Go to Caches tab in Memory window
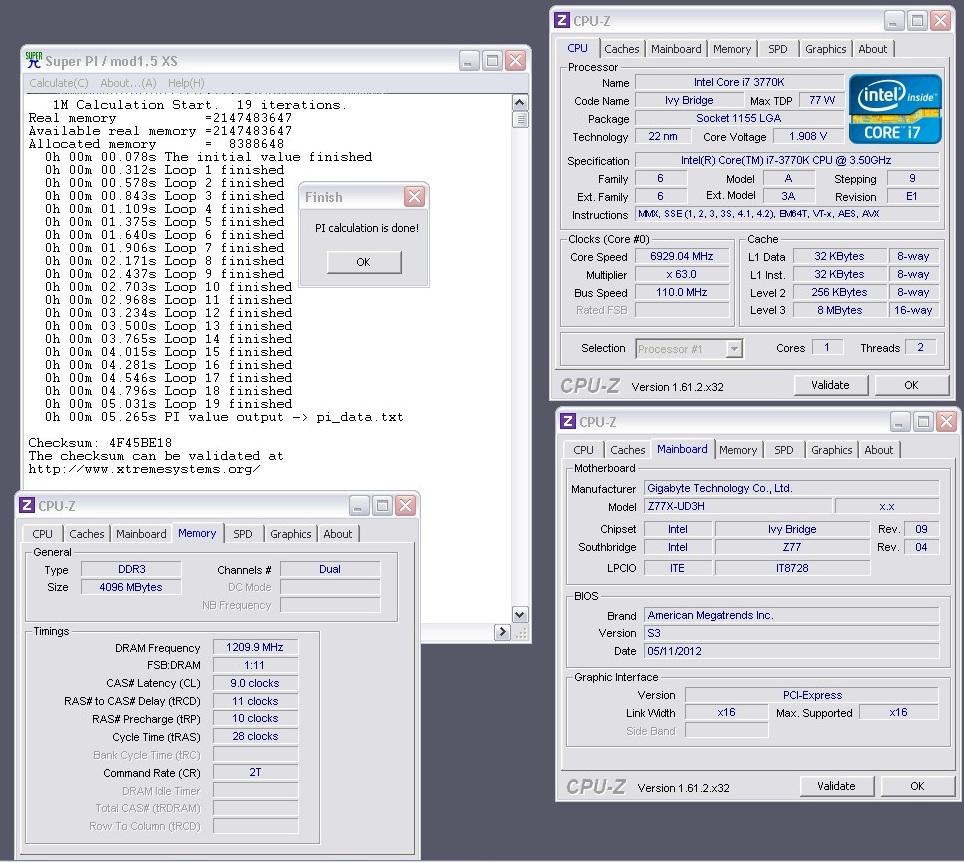Screen dimensions: 964x863 click(87, 534)
